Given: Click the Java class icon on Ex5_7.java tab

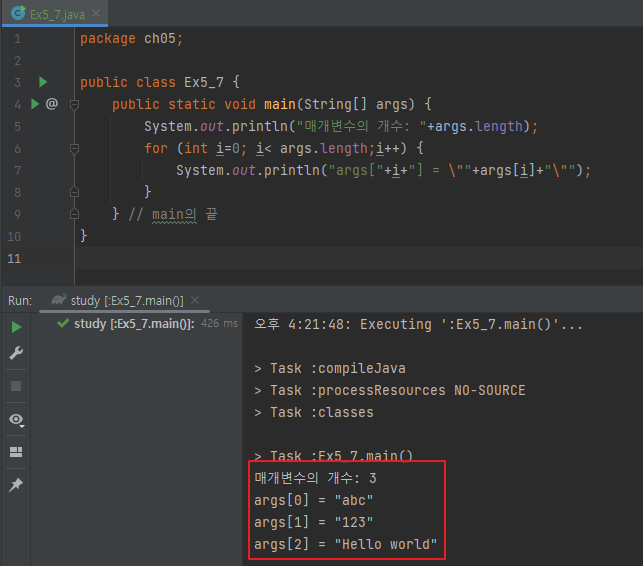Looking at the screenshot, I should coord(18,13).
